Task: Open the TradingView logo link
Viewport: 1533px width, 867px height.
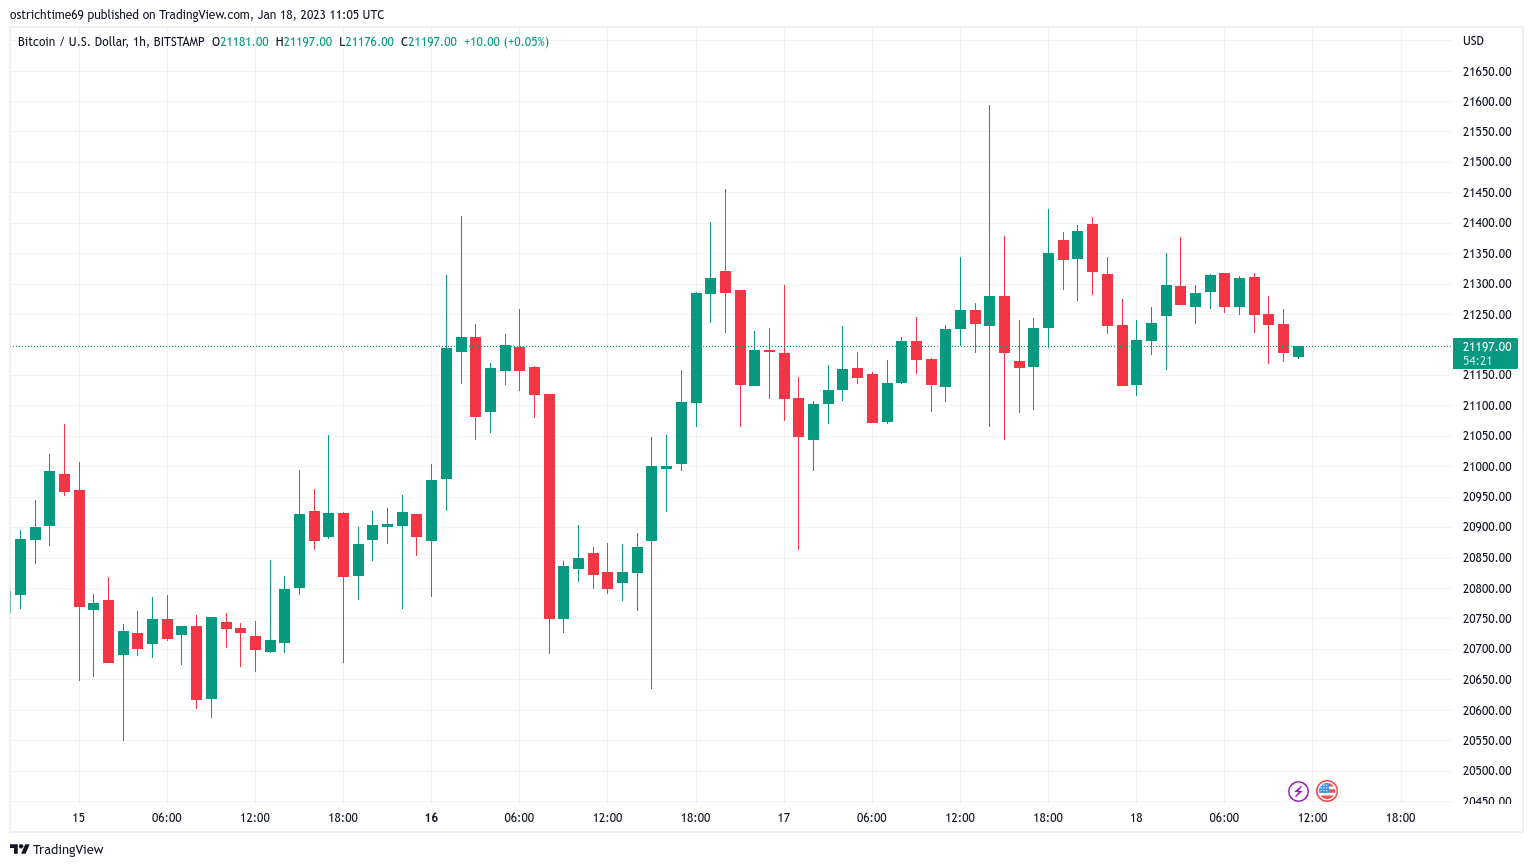Action: coord(57,849)
